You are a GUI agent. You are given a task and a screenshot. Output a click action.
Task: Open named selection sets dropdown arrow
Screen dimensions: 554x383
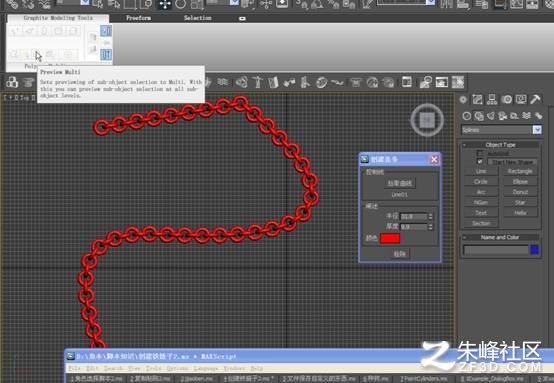(x=430, y=3)
